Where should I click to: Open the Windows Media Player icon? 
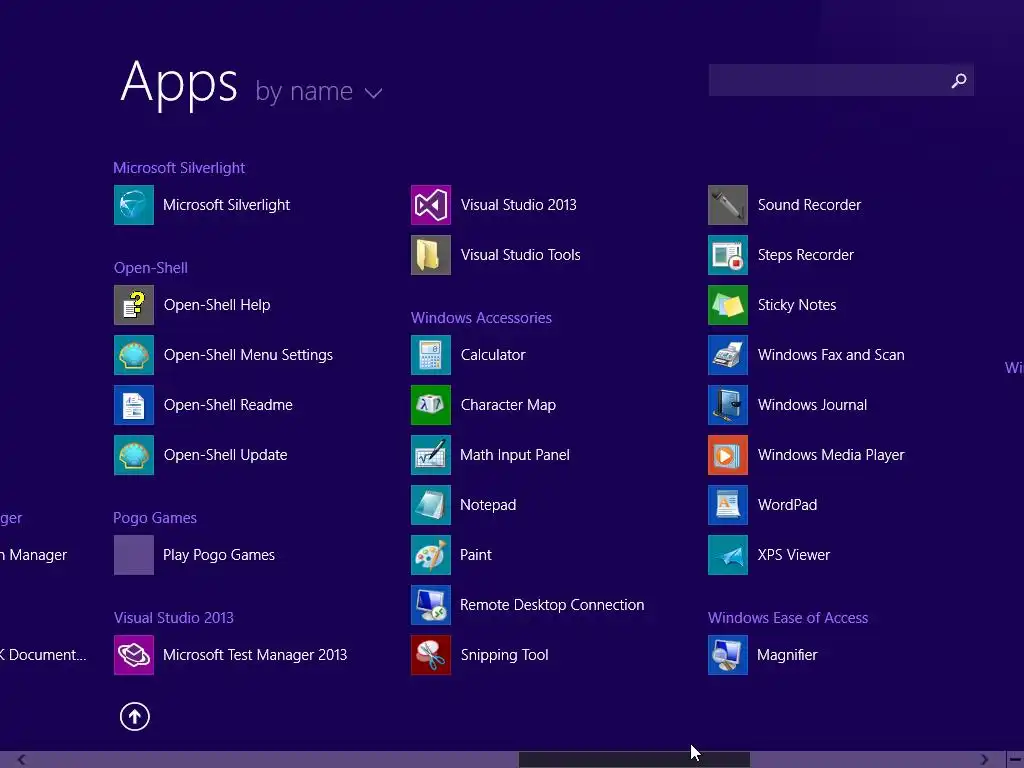pyautogui.click(x=728, y=455)
